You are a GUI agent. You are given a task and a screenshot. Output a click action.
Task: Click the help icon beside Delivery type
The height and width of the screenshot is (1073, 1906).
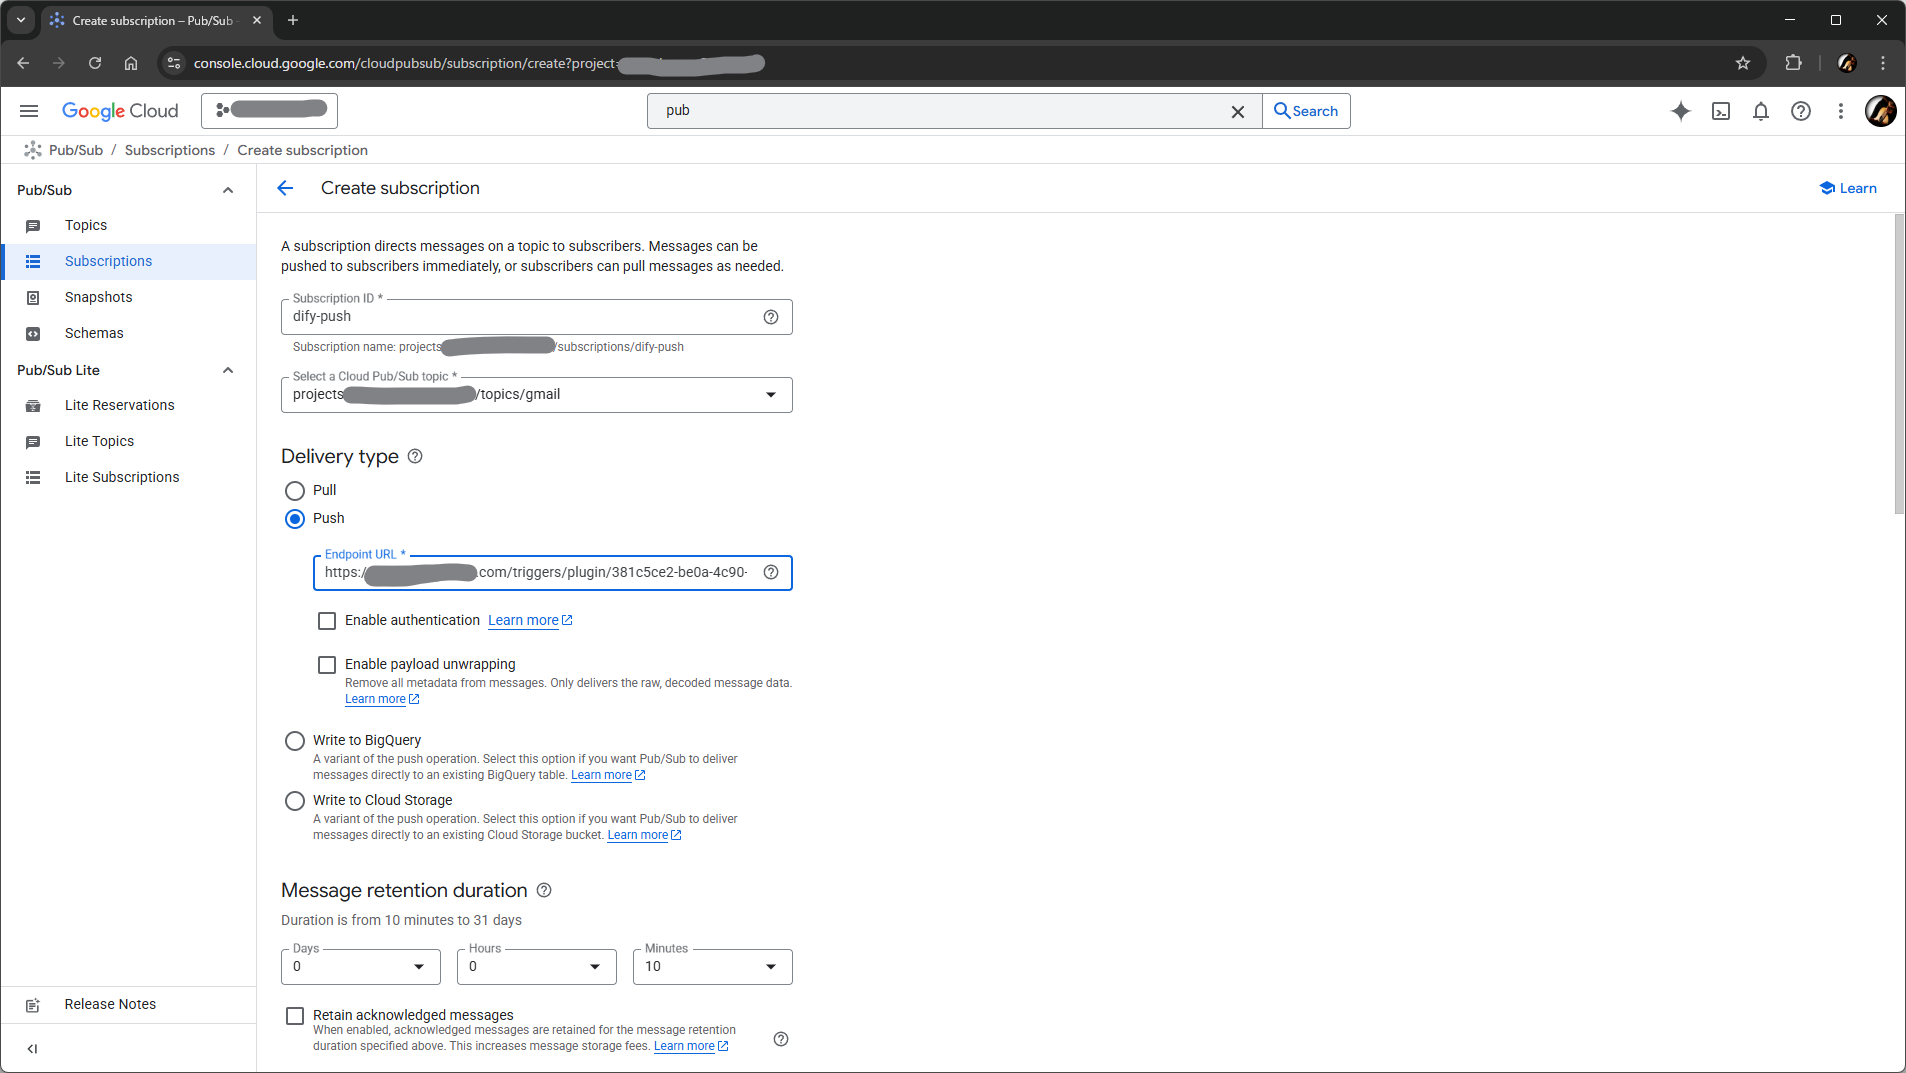coord(415,456)
